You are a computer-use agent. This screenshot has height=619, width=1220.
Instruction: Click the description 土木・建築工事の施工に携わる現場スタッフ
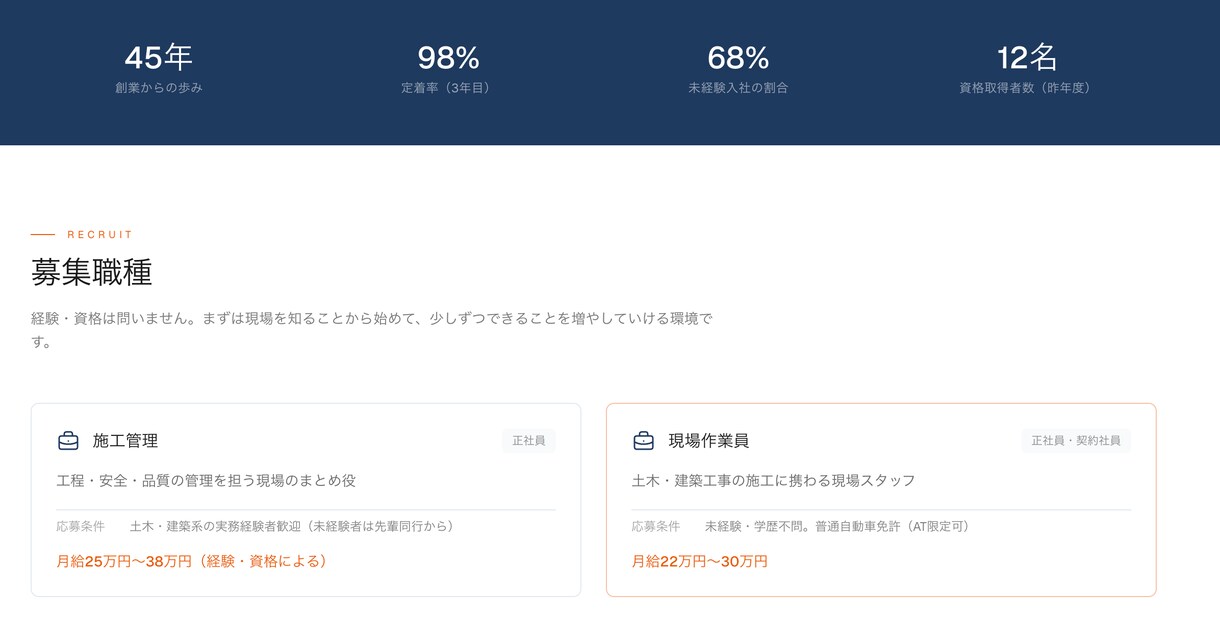tap(774, 481)
